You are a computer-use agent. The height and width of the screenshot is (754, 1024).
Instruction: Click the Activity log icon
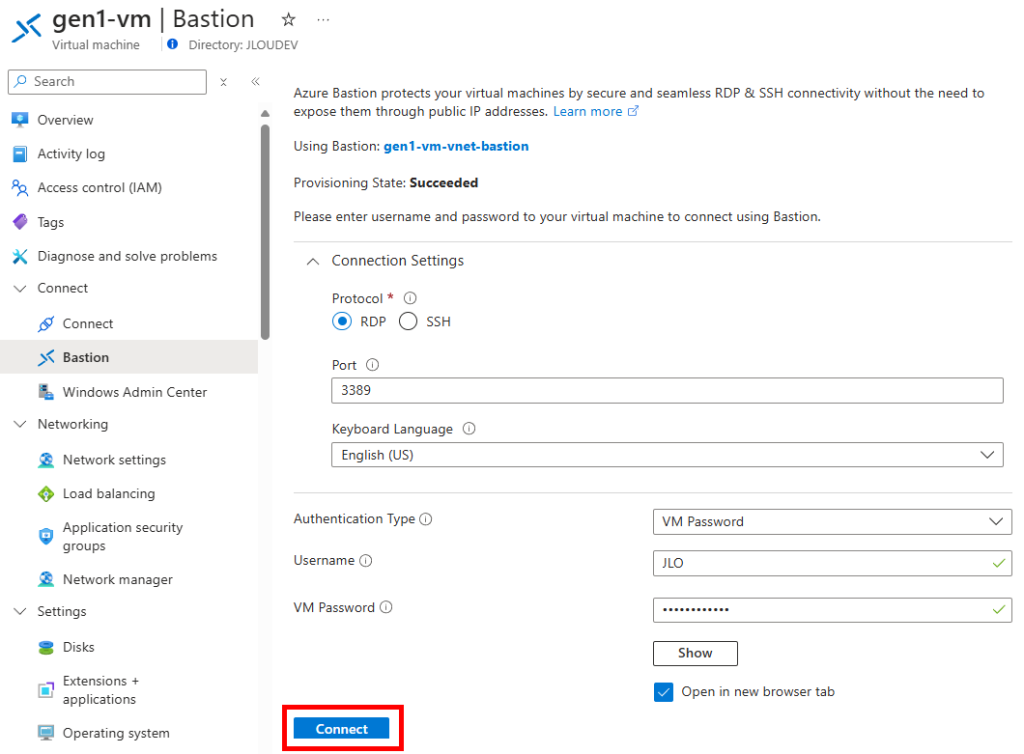click(20, 154)
